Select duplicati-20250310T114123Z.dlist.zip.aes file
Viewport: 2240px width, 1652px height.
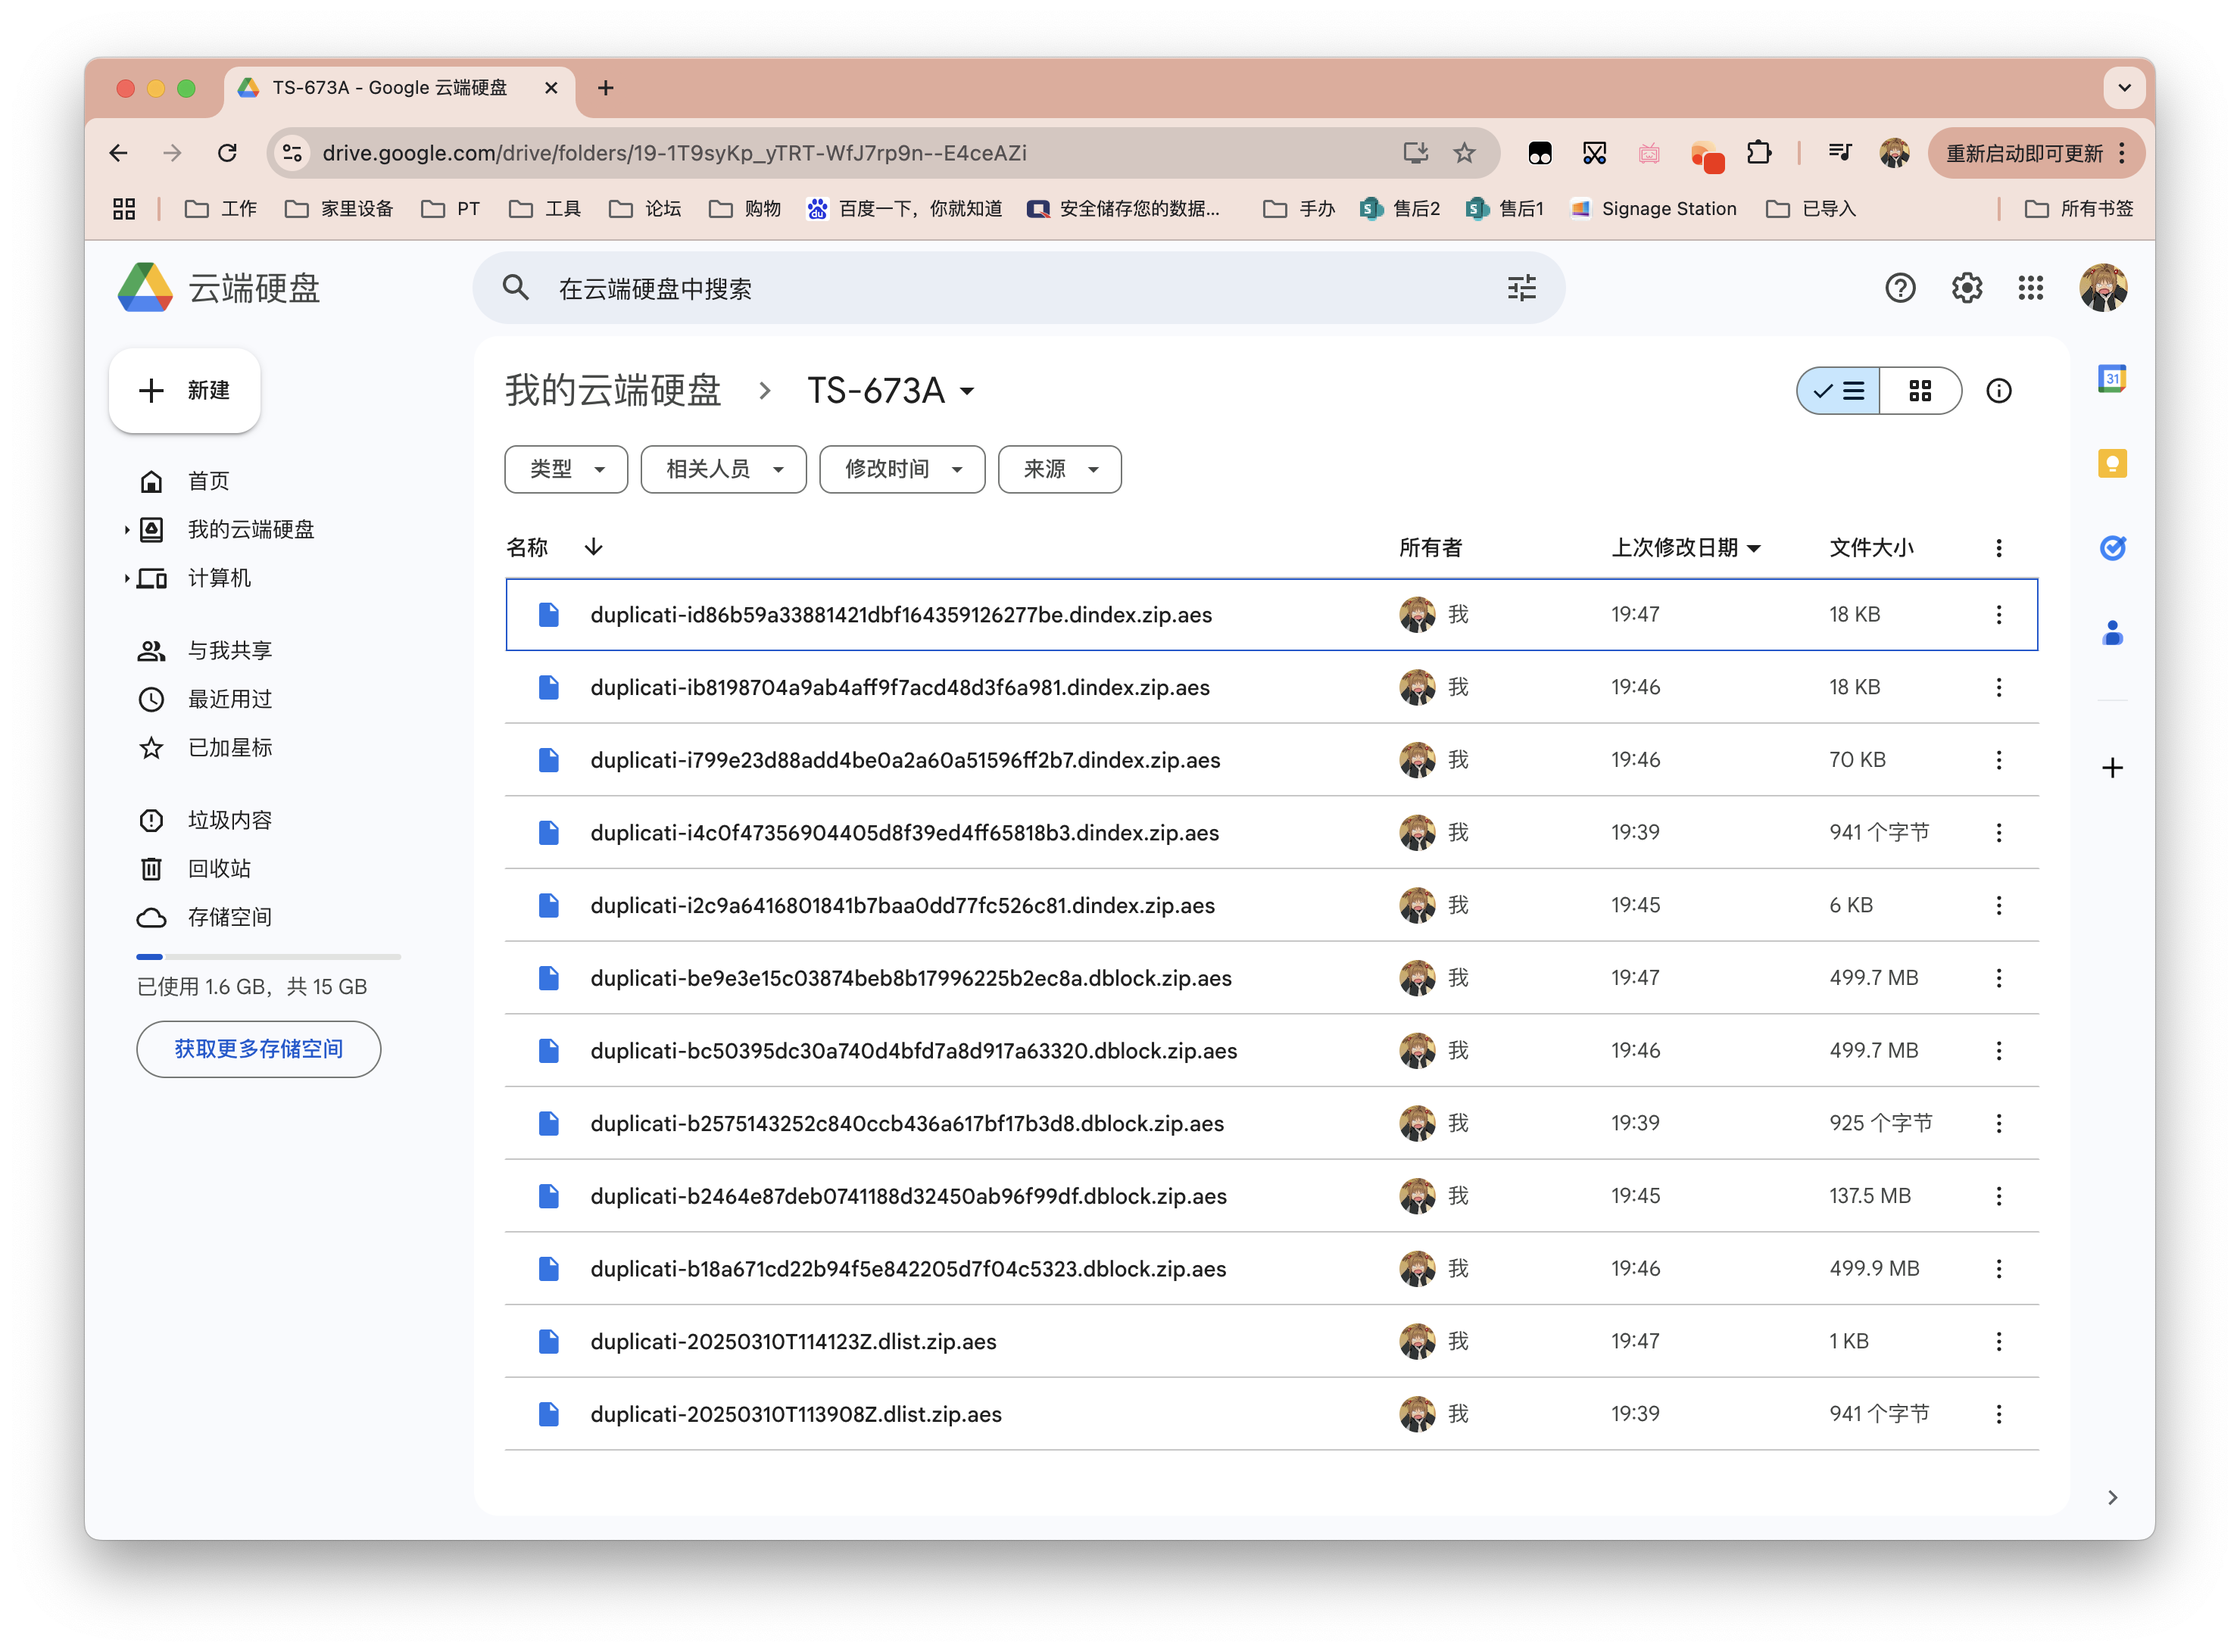pos(1271,1340)
